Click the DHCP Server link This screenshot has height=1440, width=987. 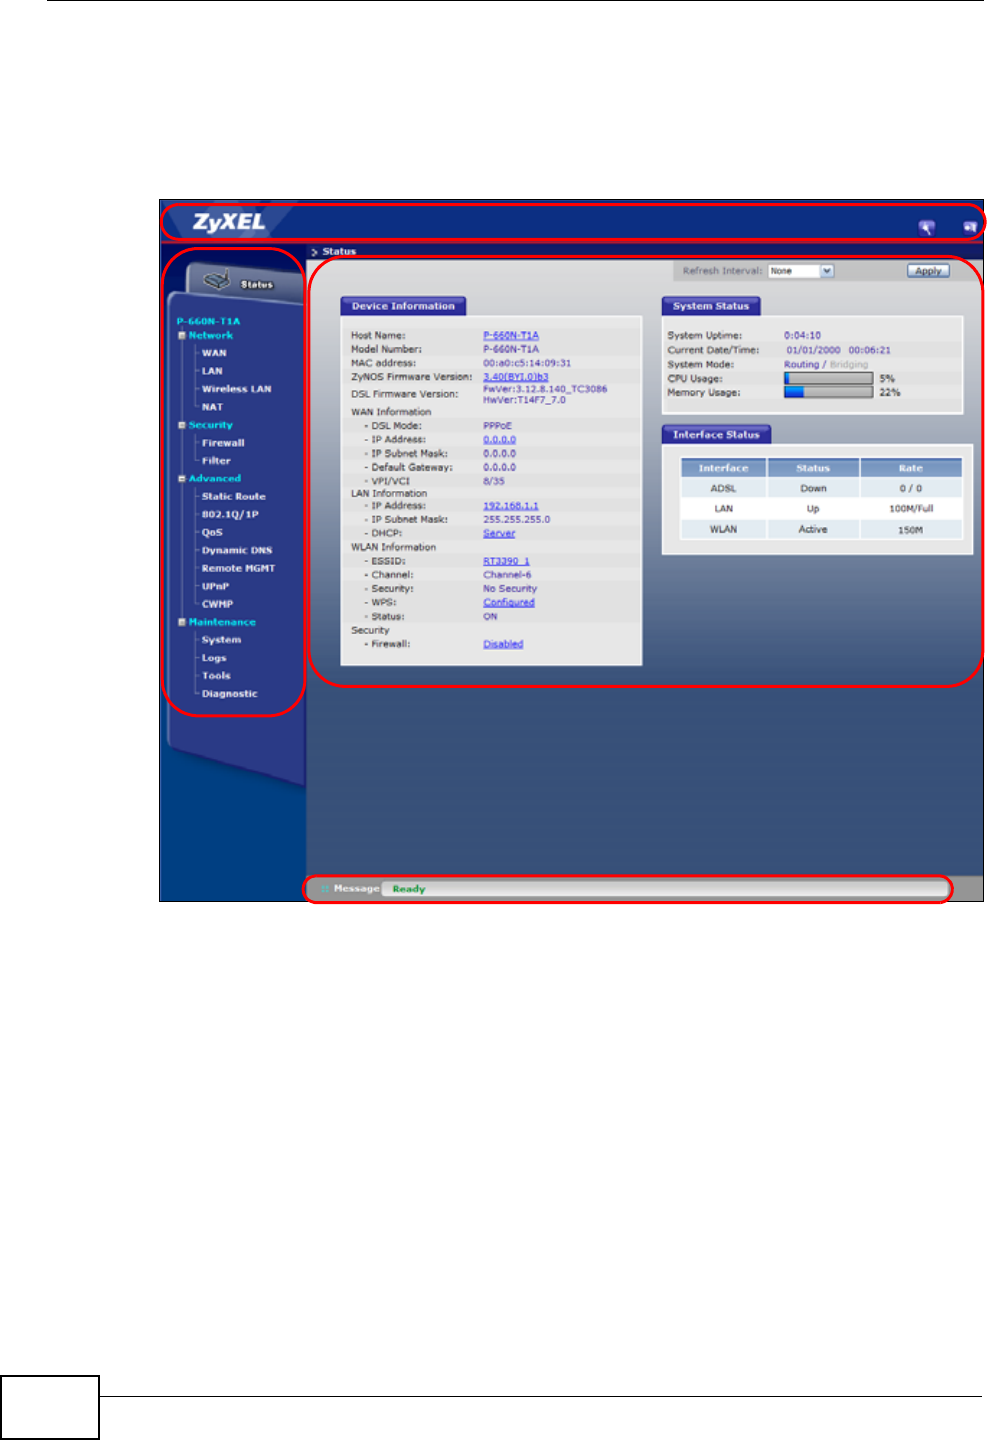tap(499, 533)
